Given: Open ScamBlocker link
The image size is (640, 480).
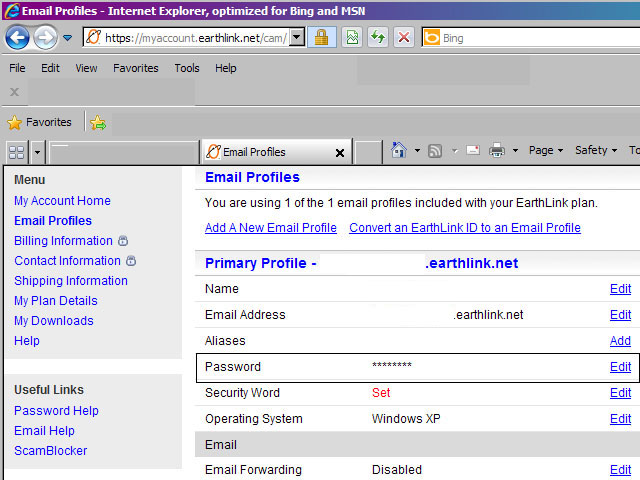Looking at the screenshot, I should (x=51, y=451).
